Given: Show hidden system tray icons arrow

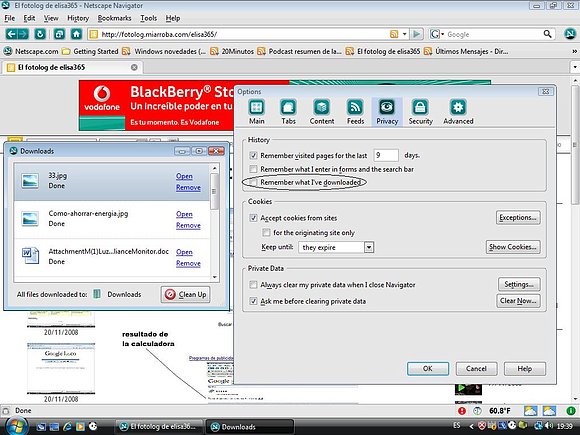Looking at the screenshot, I should [471, 426].
